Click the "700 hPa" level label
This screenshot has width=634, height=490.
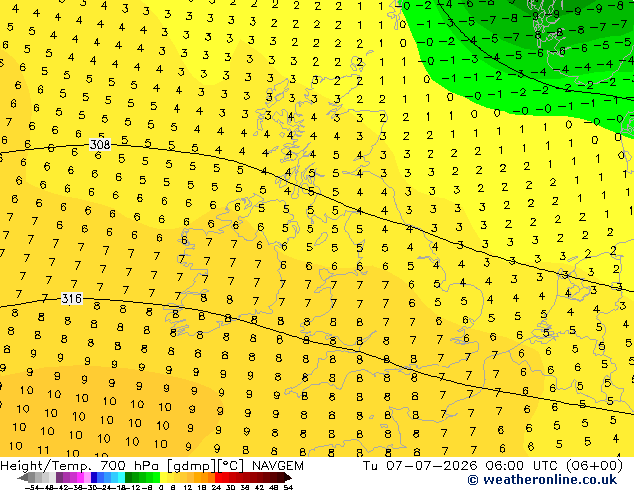click(x=129, y=466)
